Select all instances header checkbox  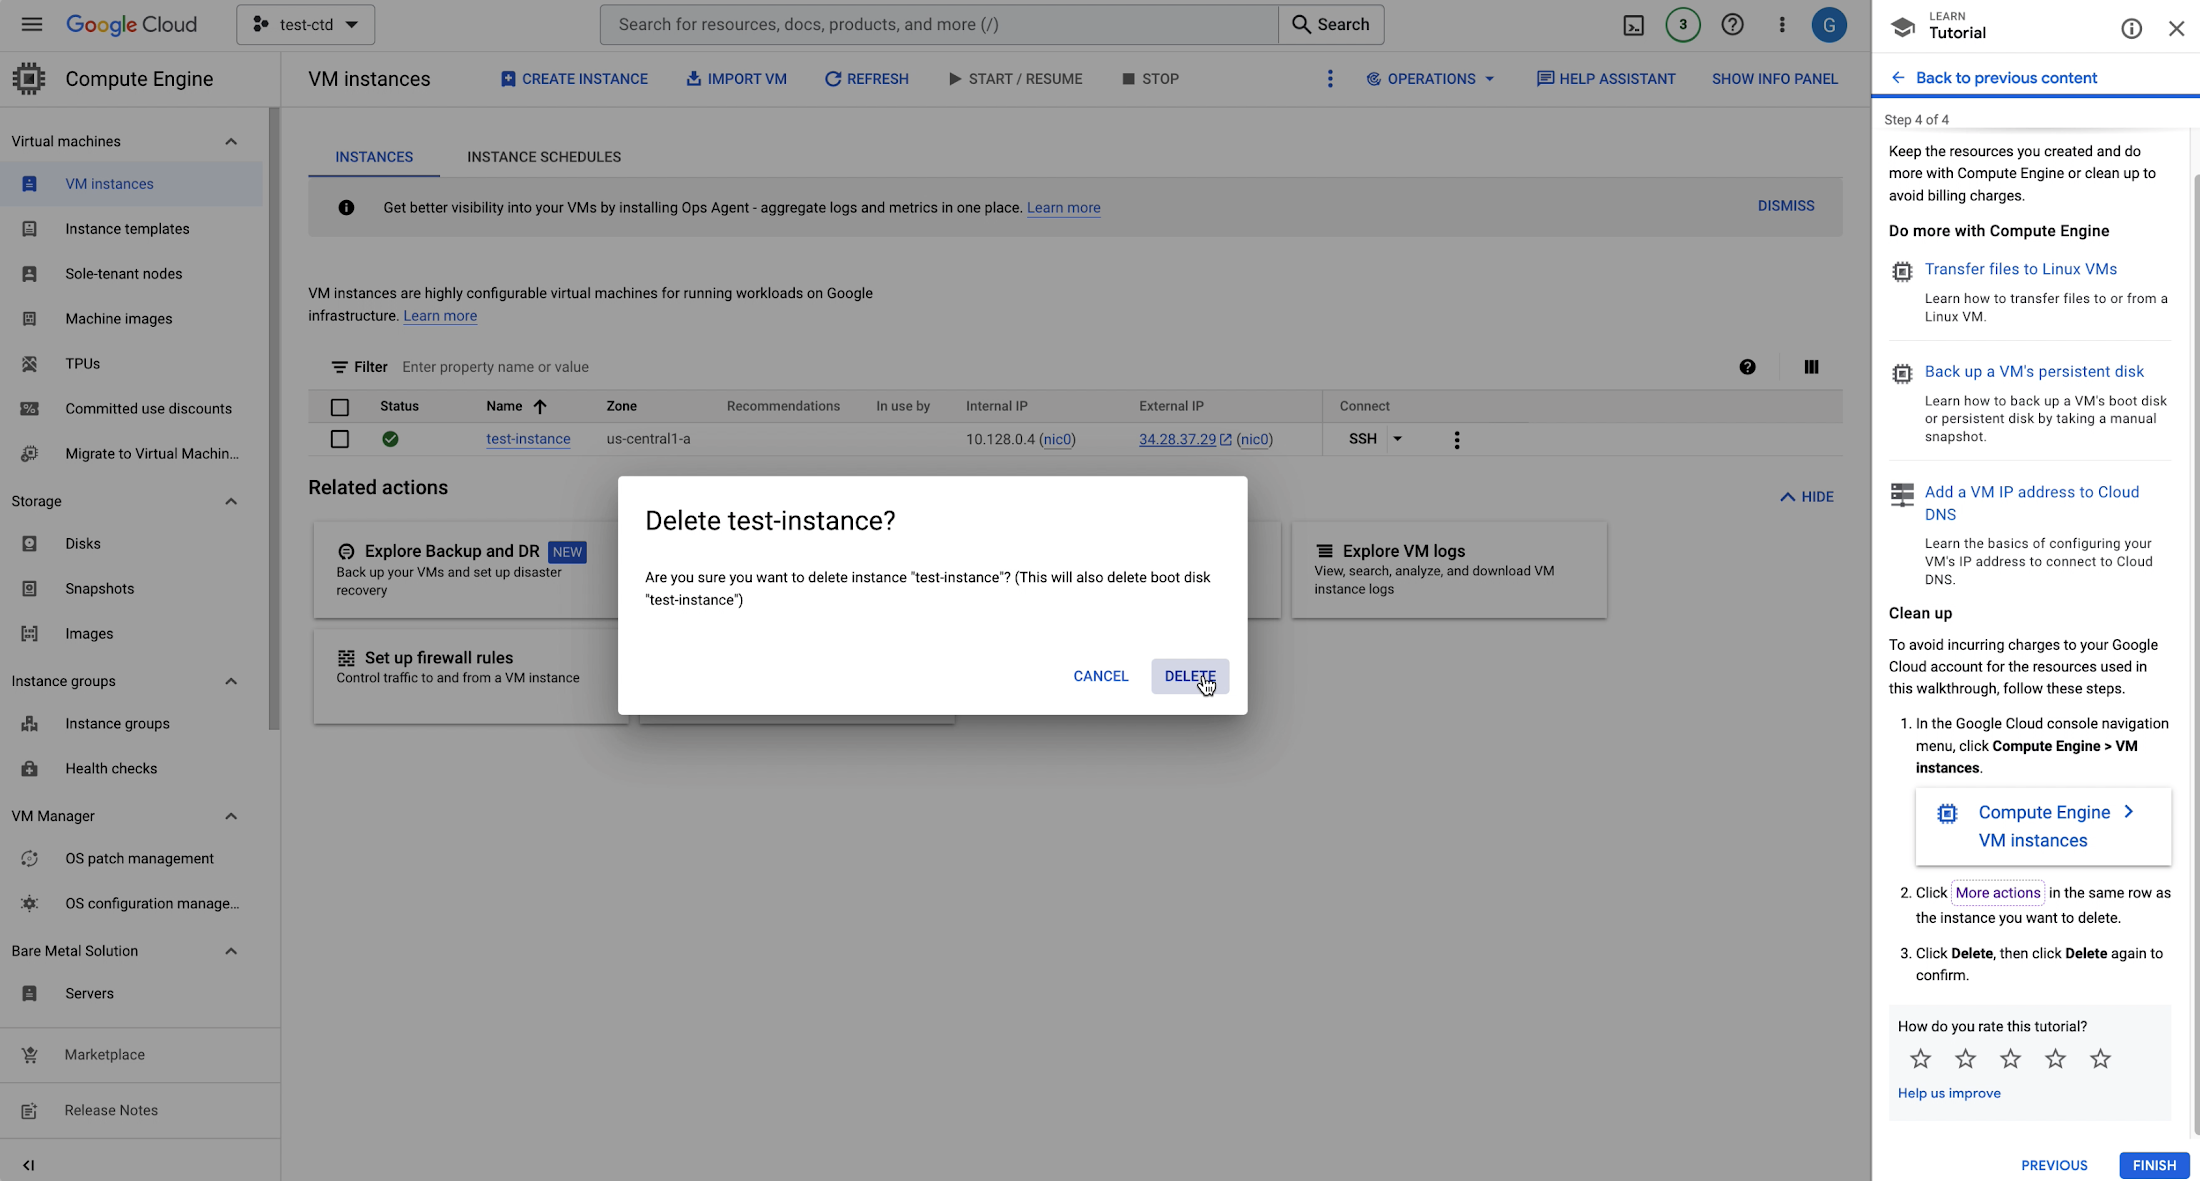point(340,407)
